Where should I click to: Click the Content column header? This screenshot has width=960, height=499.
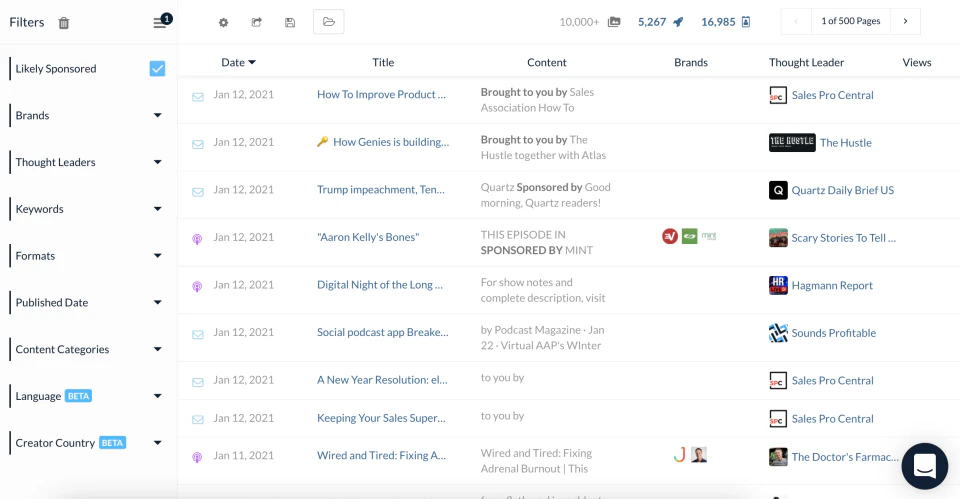547,62
